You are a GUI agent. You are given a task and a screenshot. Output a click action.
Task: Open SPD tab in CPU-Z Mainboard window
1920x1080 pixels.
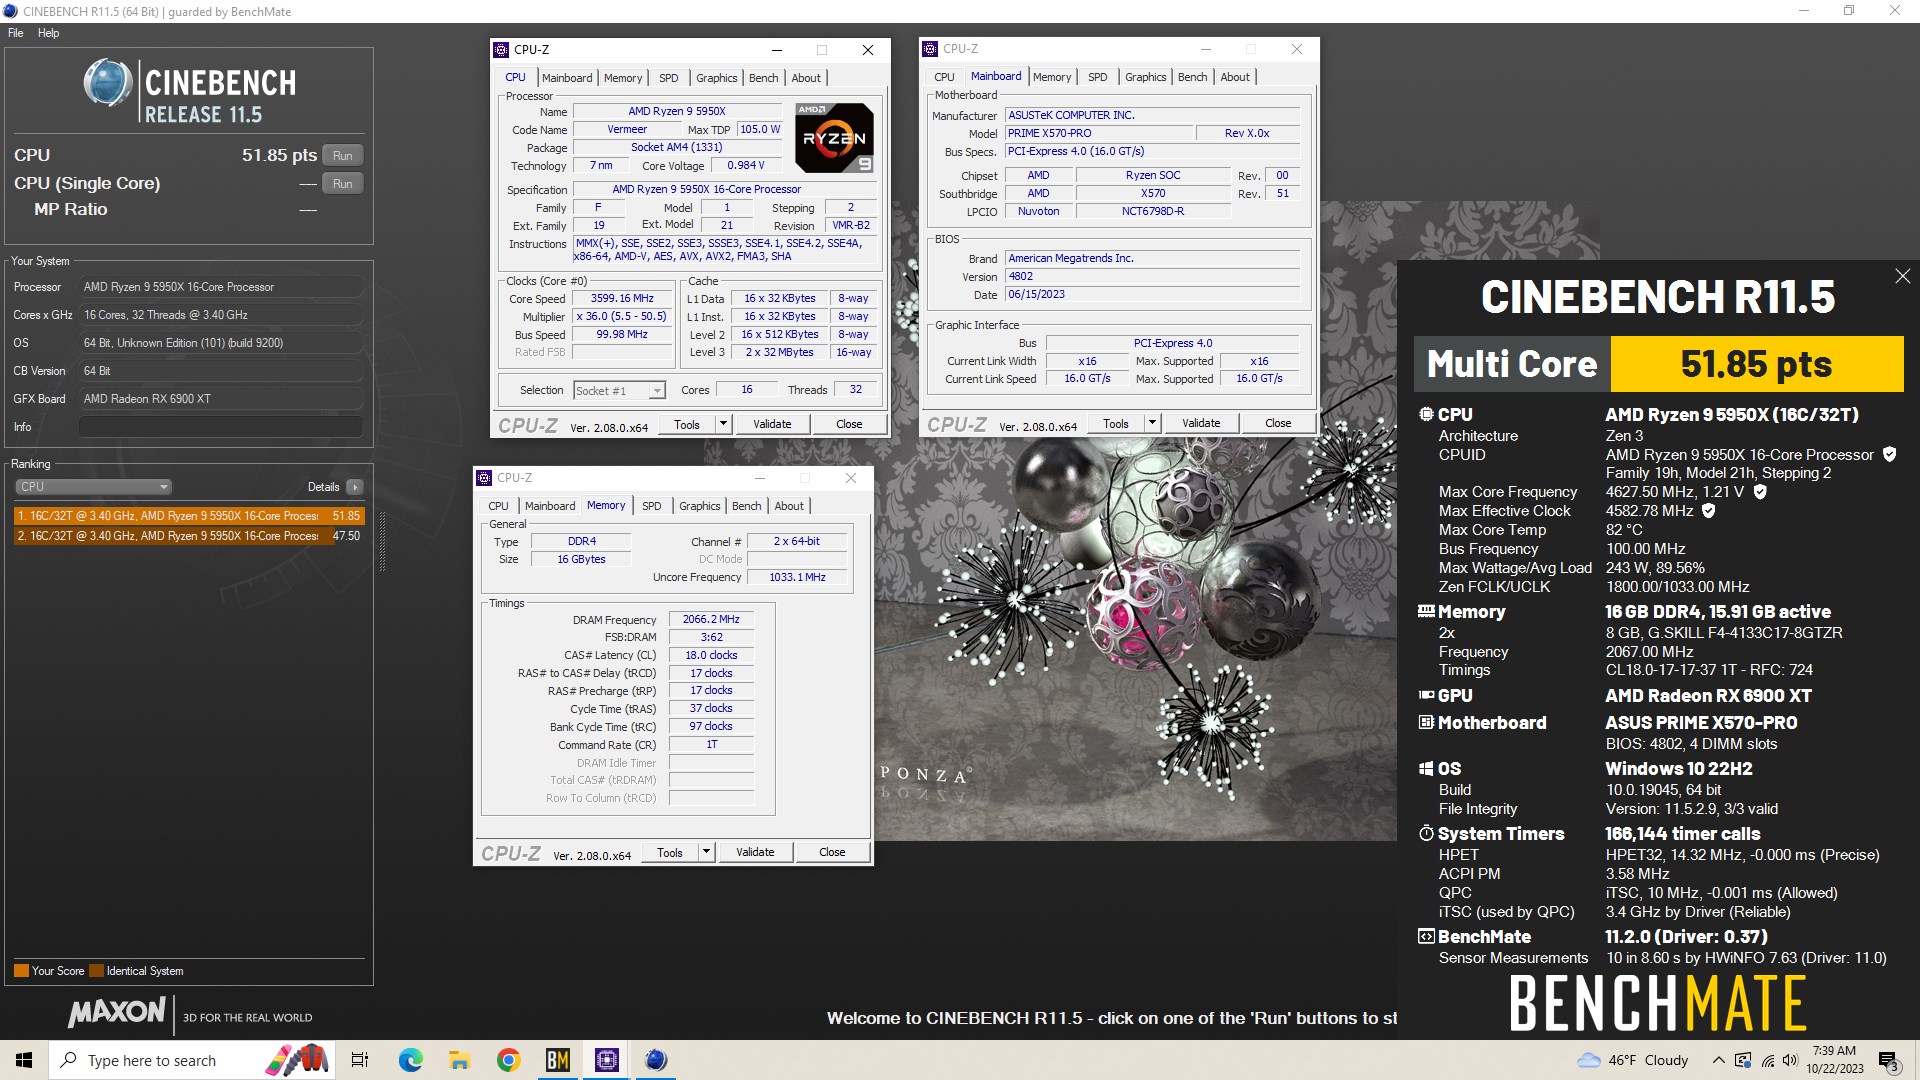(x=1097, y=77)
